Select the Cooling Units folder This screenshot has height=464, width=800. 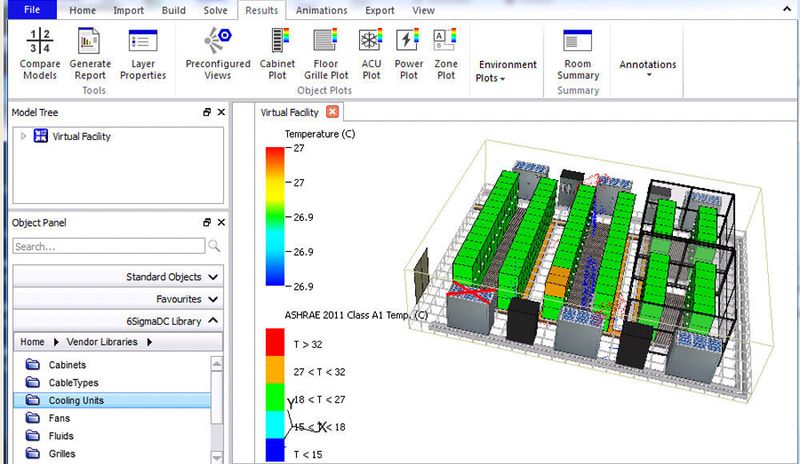click(112, 400)
